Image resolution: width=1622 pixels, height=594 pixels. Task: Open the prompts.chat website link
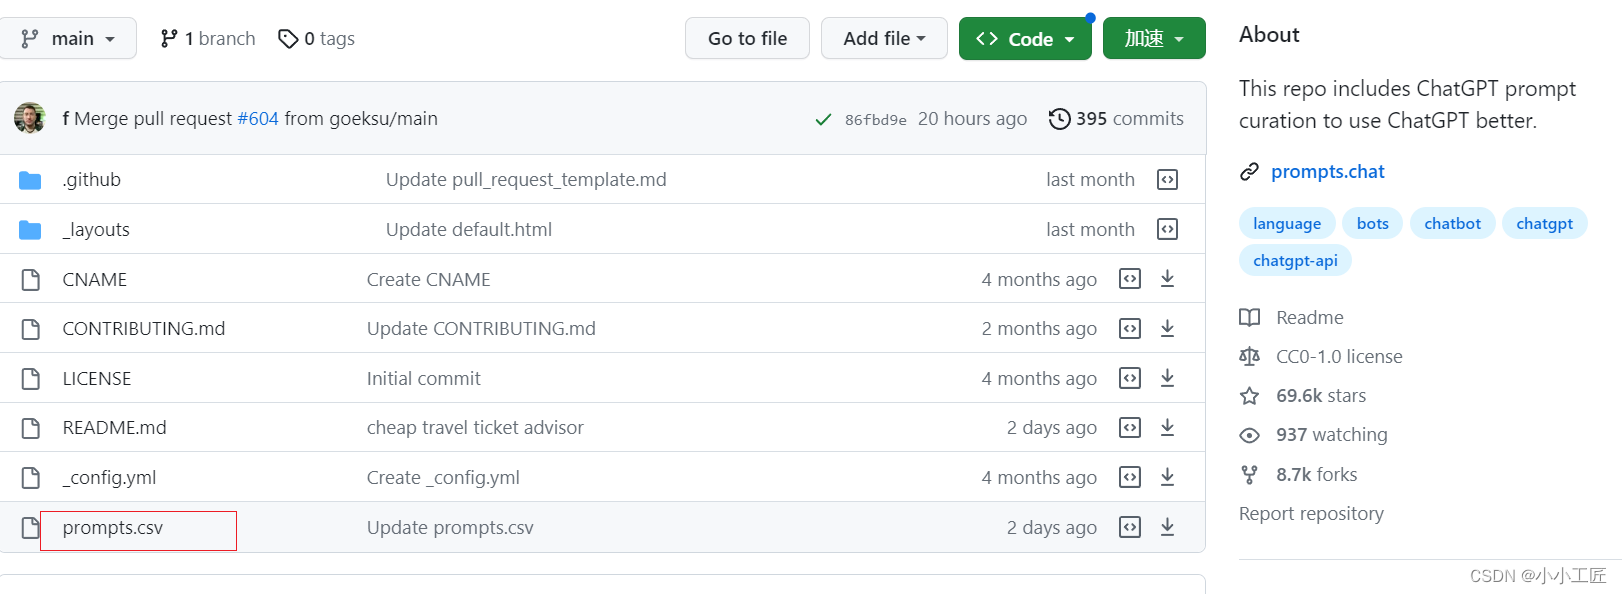point(1327,172)
